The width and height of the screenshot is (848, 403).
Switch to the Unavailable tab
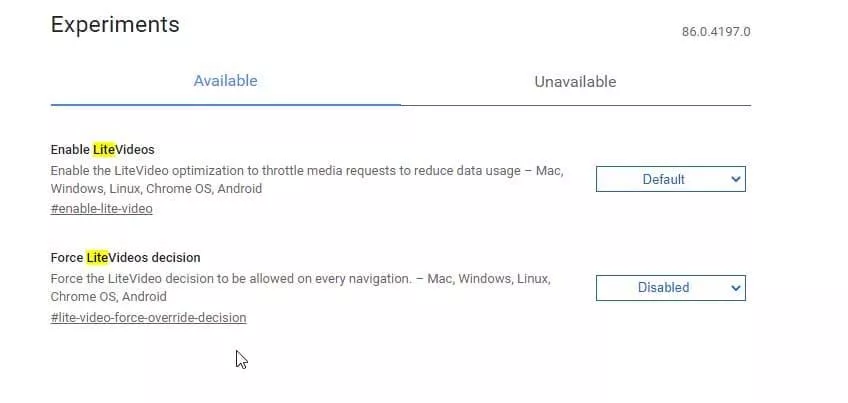tap(575, 82)
